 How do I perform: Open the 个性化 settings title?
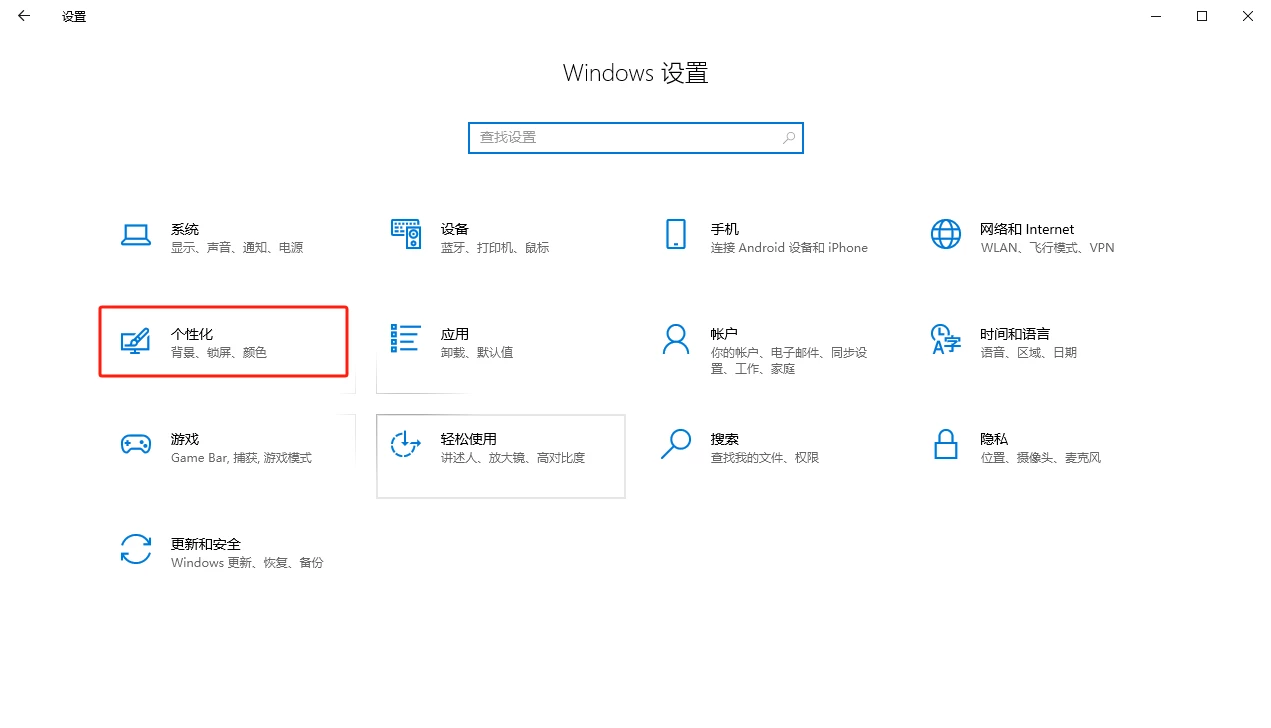[x=192, y=334]
